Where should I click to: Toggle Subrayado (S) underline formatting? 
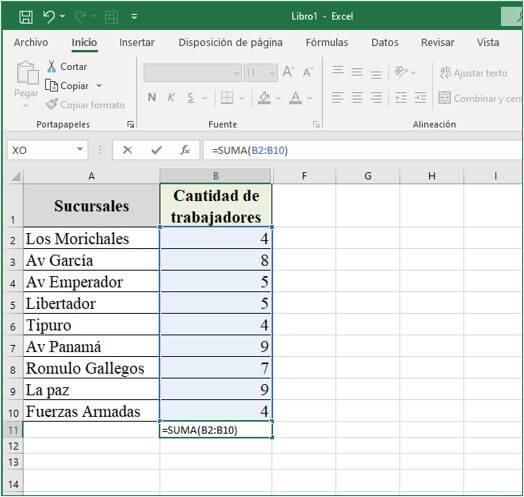point(190,98)
